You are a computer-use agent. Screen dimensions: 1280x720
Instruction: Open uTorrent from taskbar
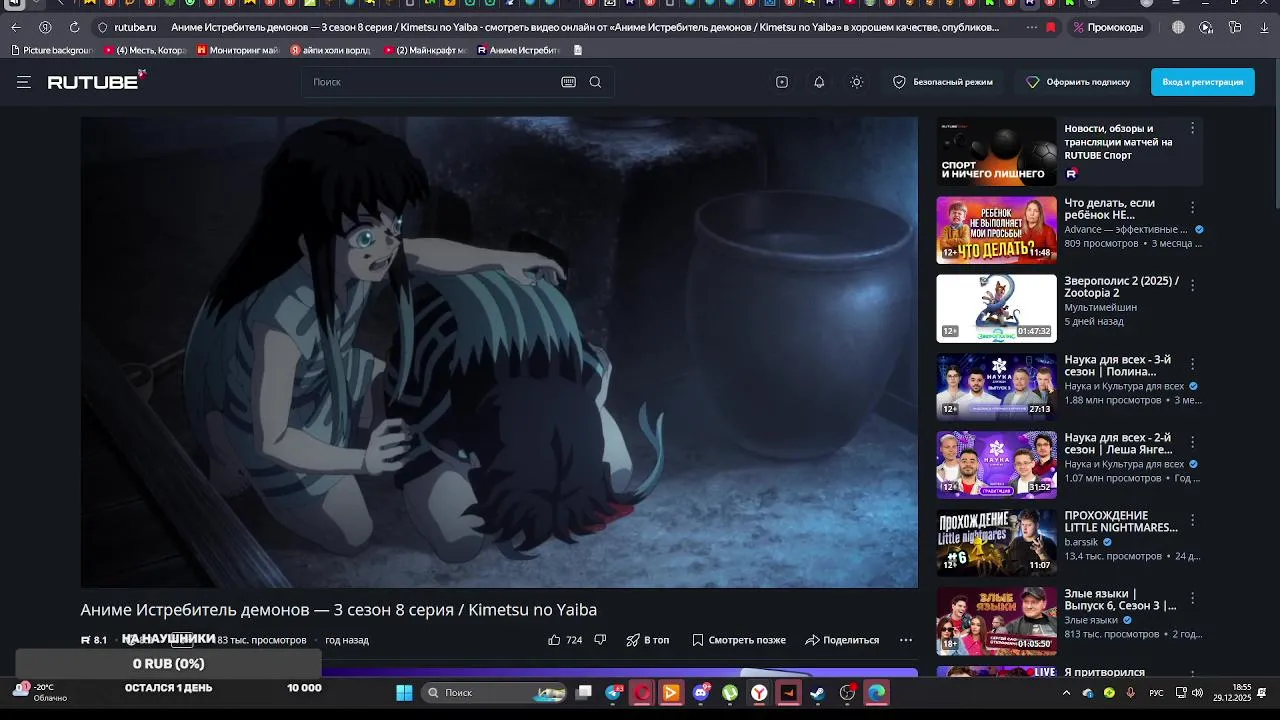(730, 692)
